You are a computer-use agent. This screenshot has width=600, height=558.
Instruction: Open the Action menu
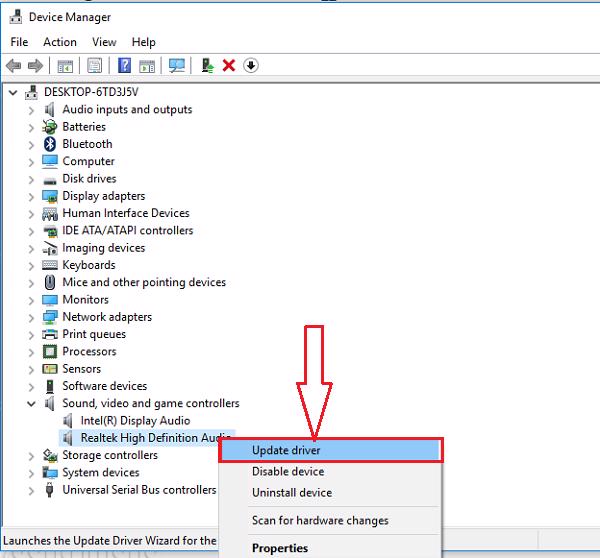coord(60,42)
